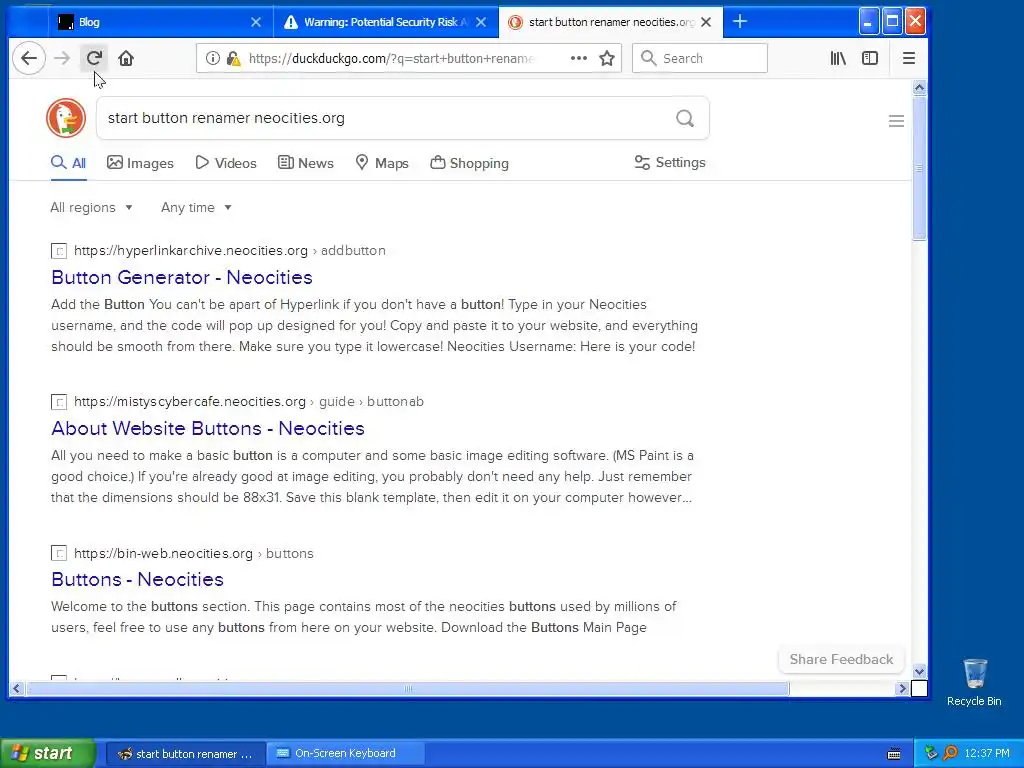1024x768 pixels.
Task: Click the vertical scrollbar thumb
Action: tap(919, 168)
